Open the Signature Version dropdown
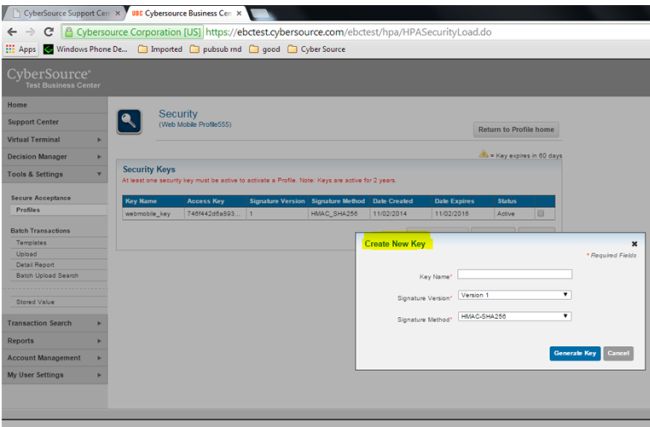The height and width of the screenshot is (427, 650). coord(514,295)
